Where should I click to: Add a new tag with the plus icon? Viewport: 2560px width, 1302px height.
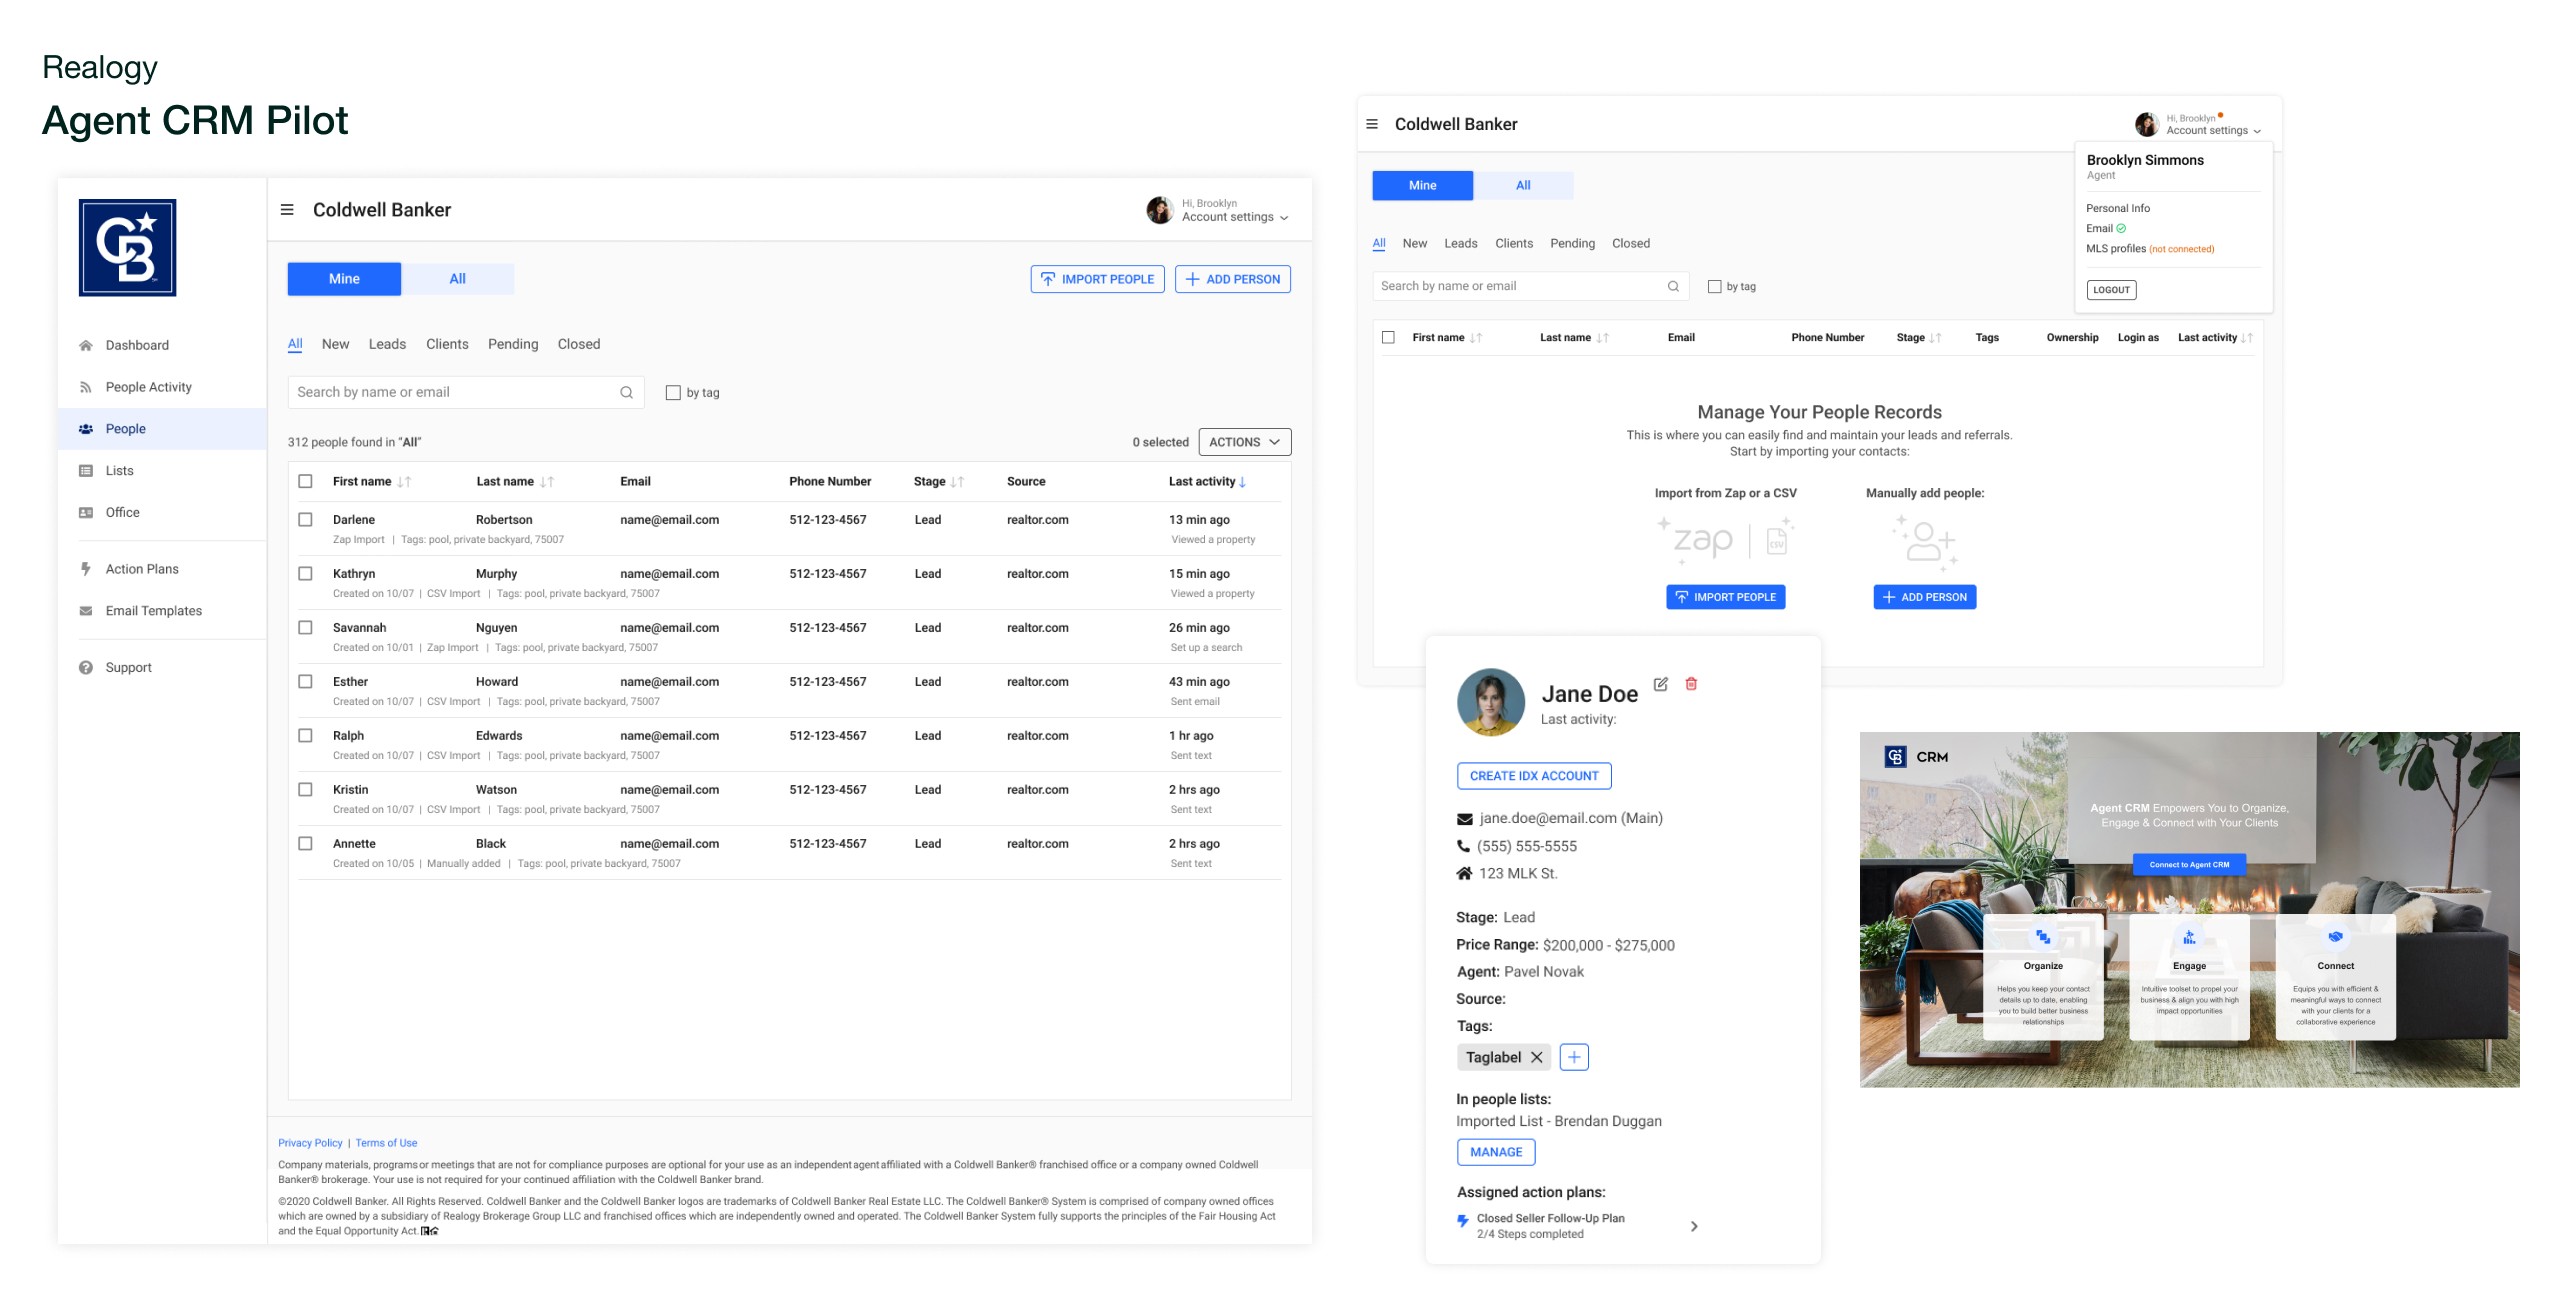tap(1574, 1057)
